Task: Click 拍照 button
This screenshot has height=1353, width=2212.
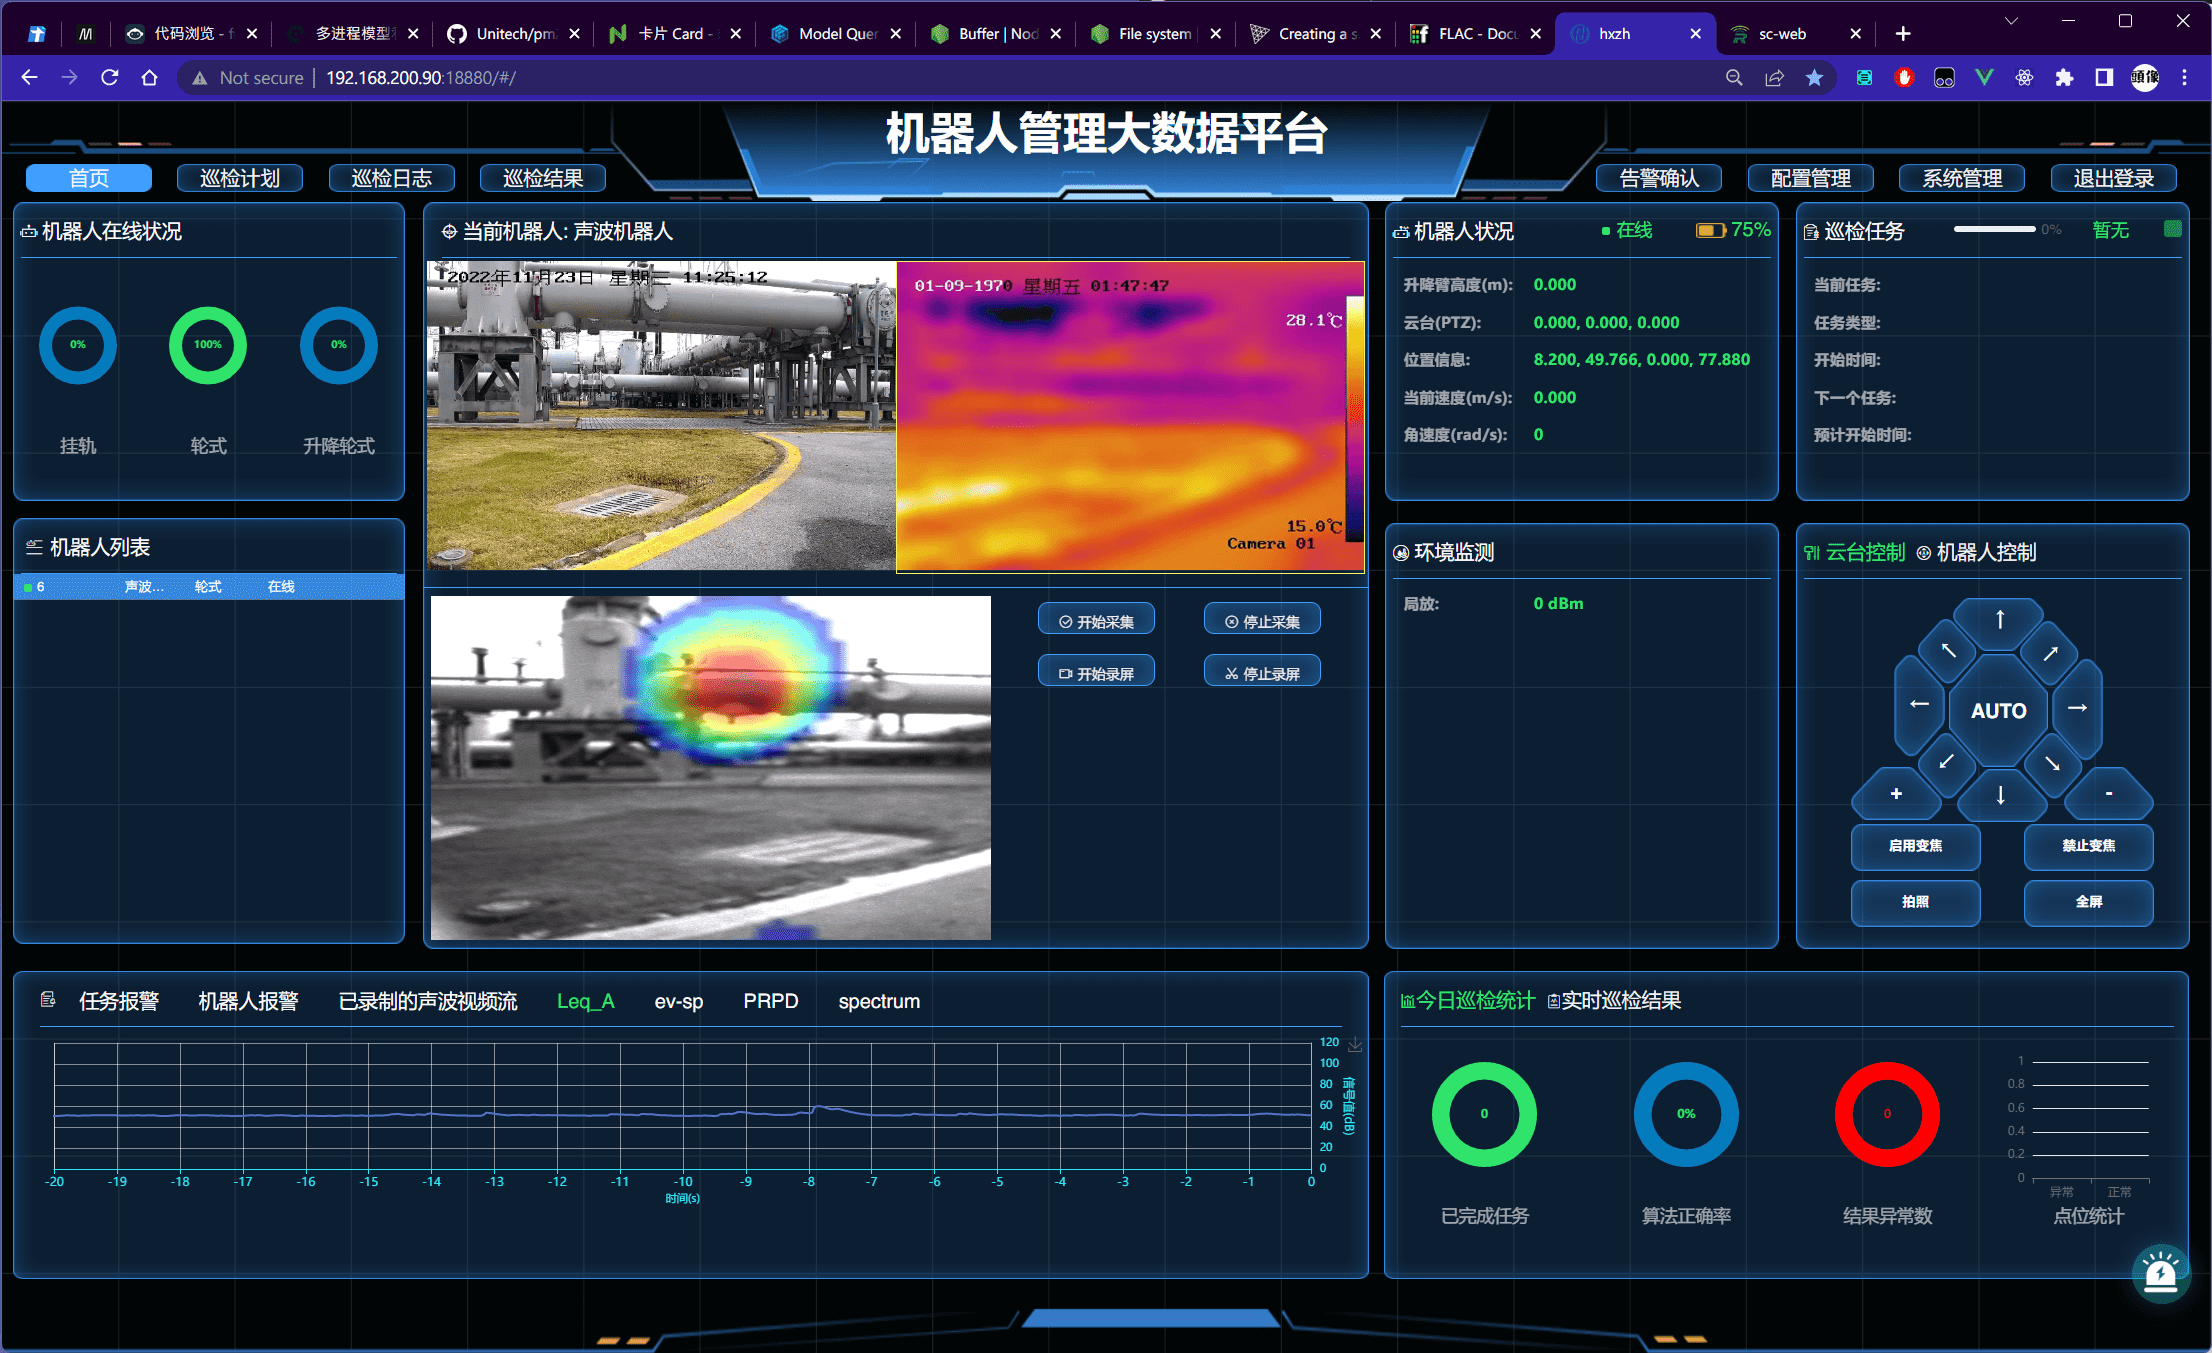Action: pyautogui.click(x=1915, y=902)
